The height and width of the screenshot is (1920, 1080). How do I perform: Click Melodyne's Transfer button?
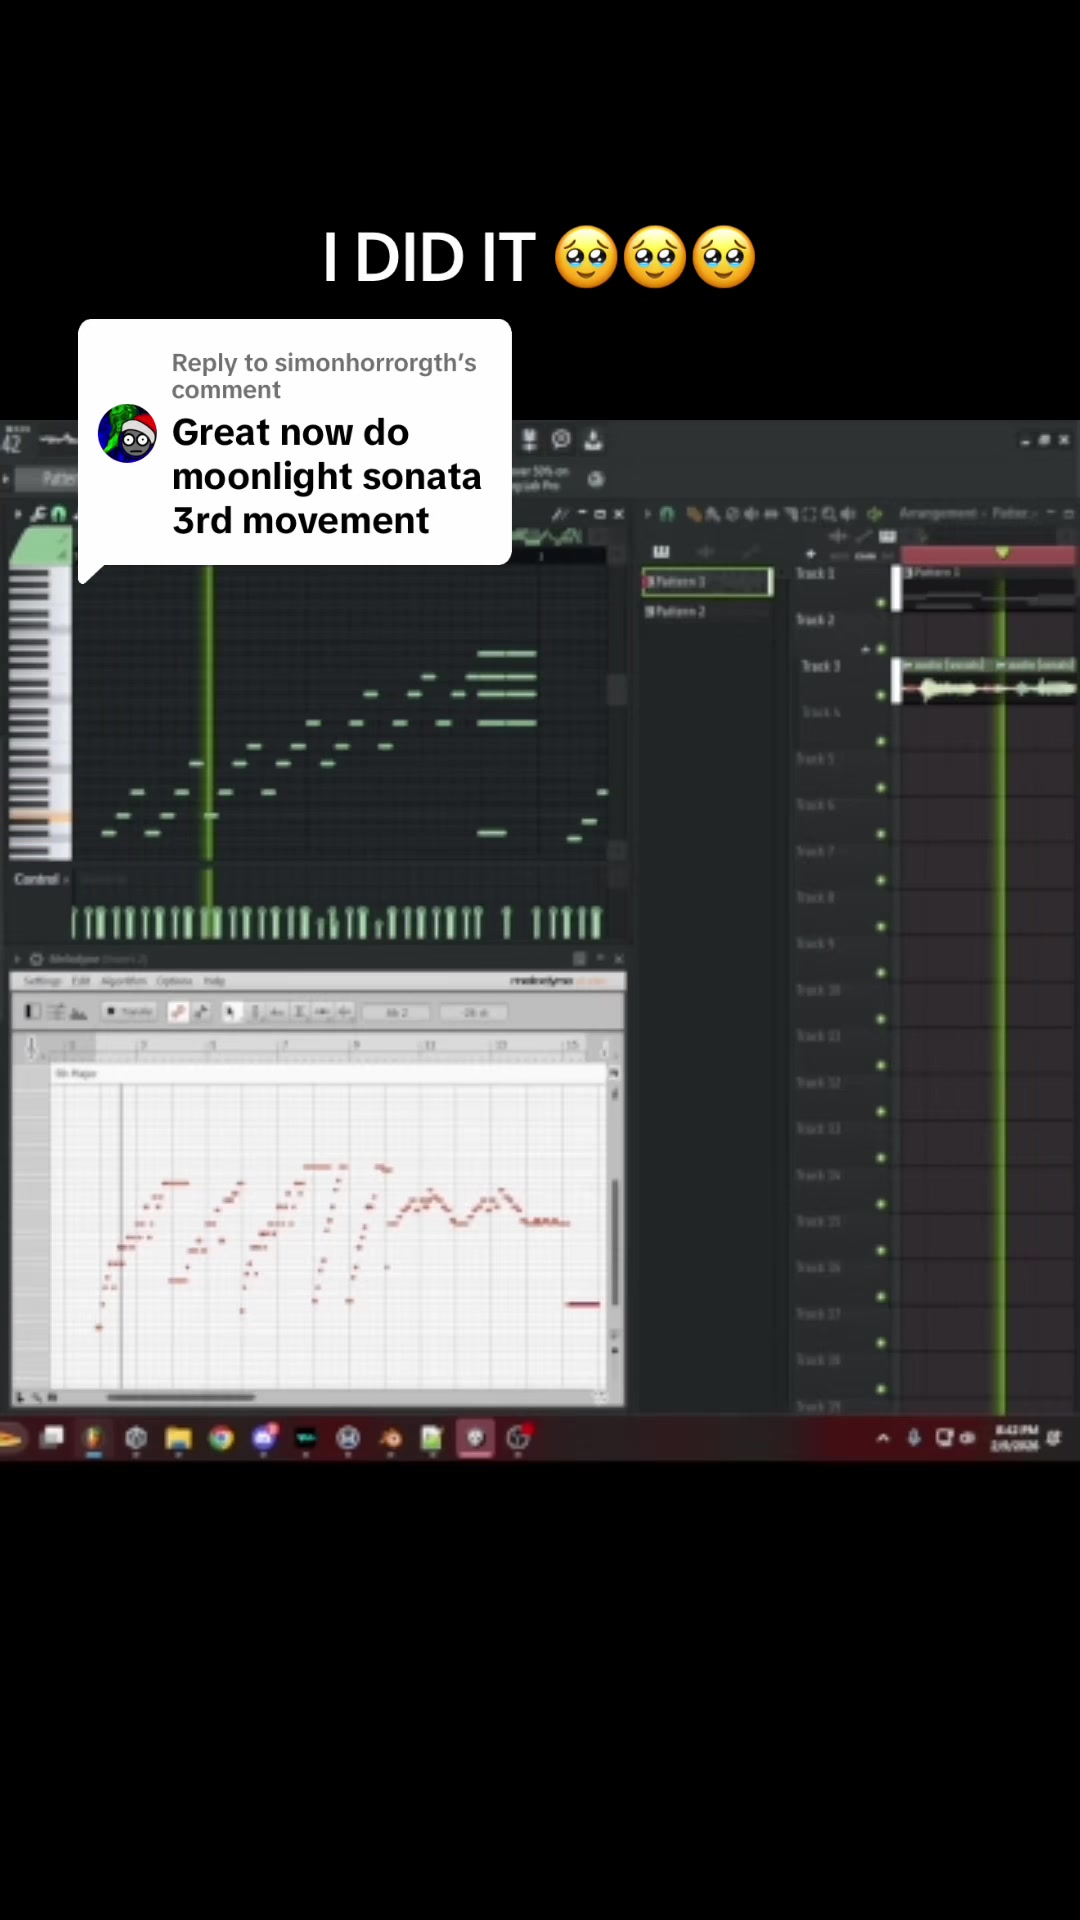[129, 1012]
